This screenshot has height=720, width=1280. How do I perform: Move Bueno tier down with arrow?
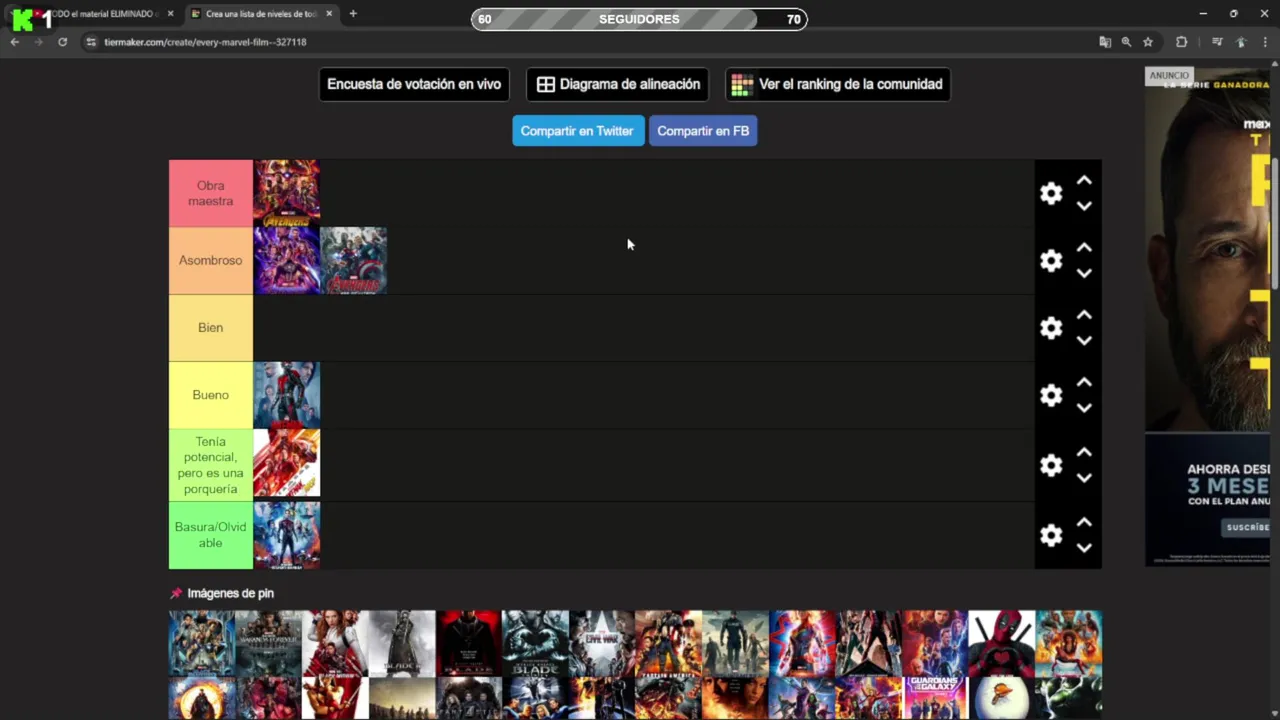coord(1084,408)
